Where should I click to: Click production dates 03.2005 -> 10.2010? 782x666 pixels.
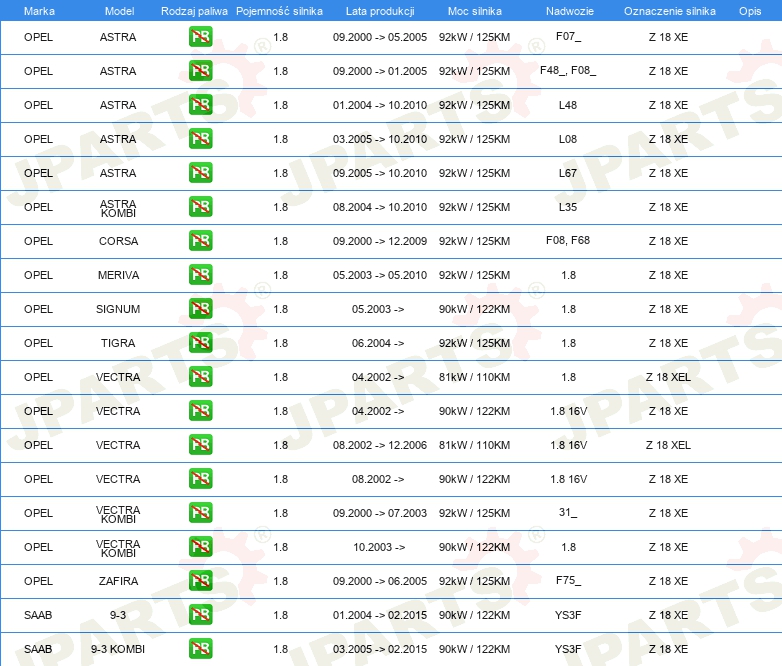pos(380,139)
